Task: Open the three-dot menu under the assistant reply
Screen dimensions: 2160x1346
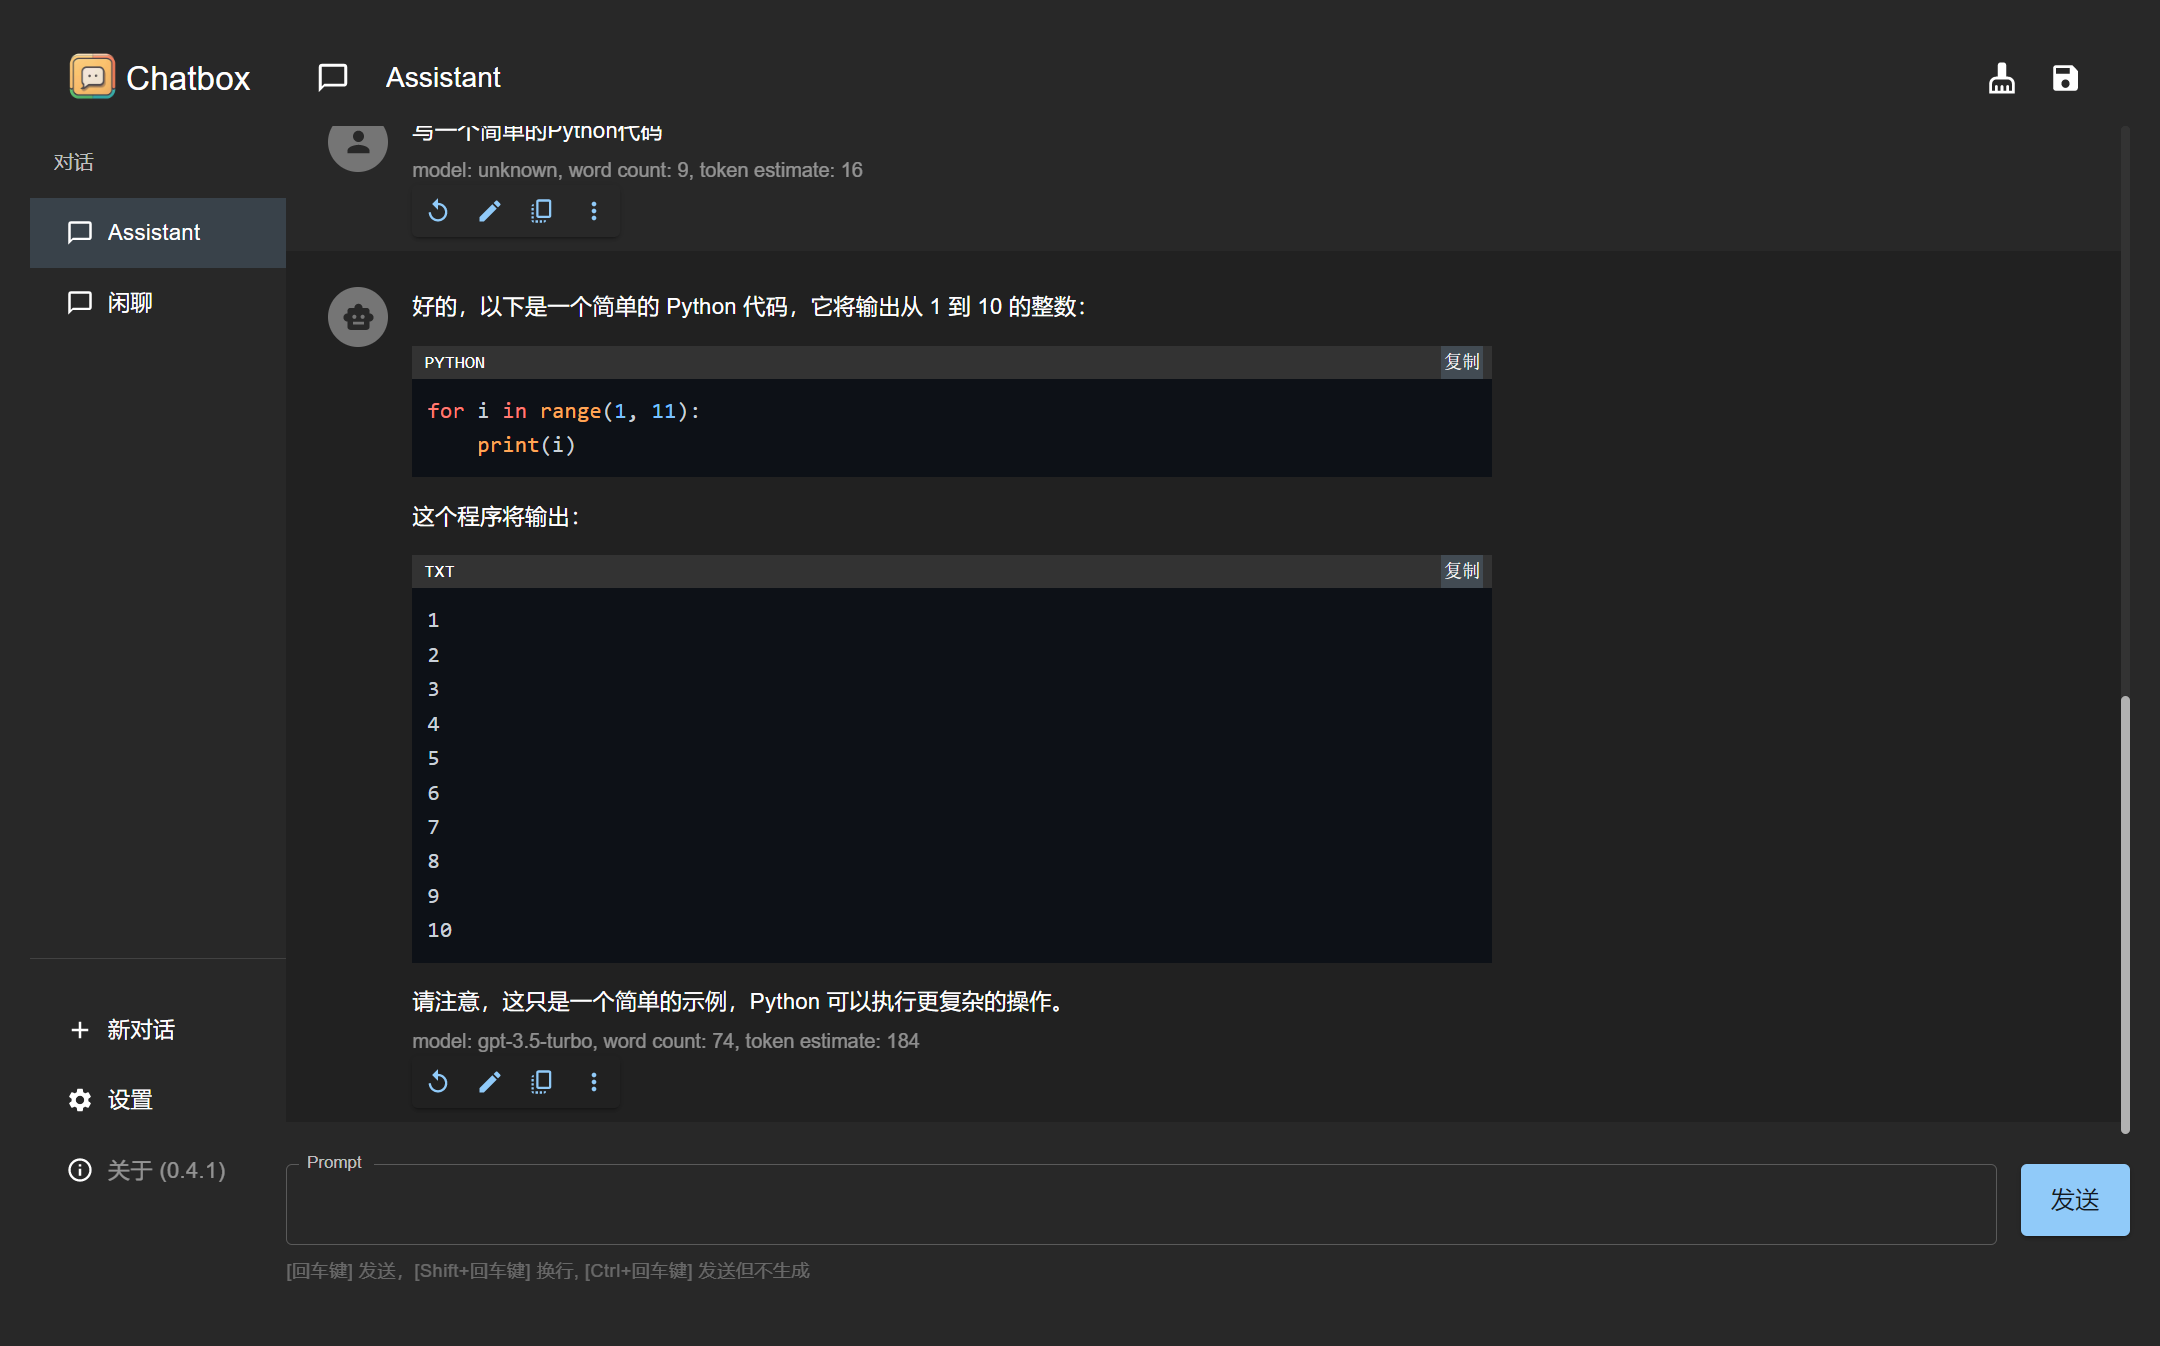Action: point(593,1082)
